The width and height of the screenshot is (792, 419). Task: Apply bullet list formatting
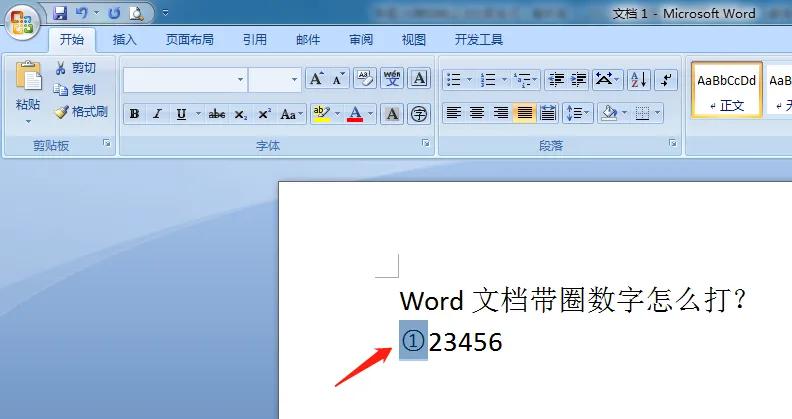point(454,79)
